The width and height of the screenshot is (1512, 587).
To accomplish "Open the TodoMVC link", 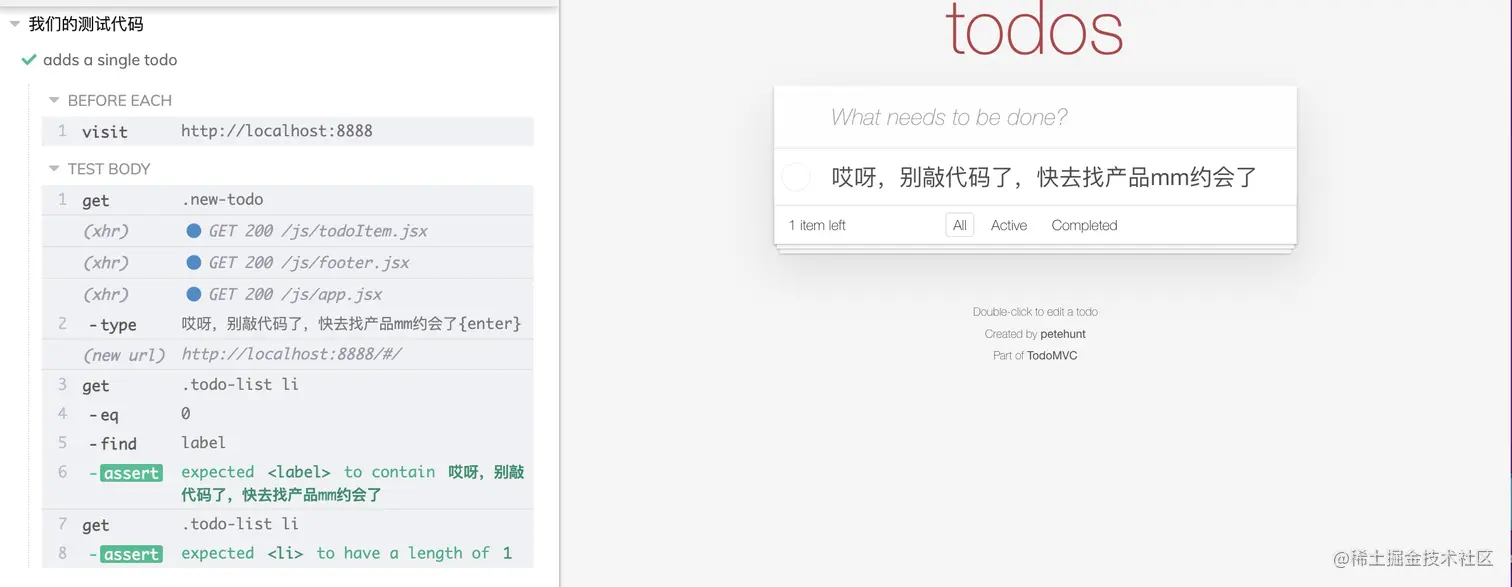I will pyautogui.click(x=1052, y=355).
